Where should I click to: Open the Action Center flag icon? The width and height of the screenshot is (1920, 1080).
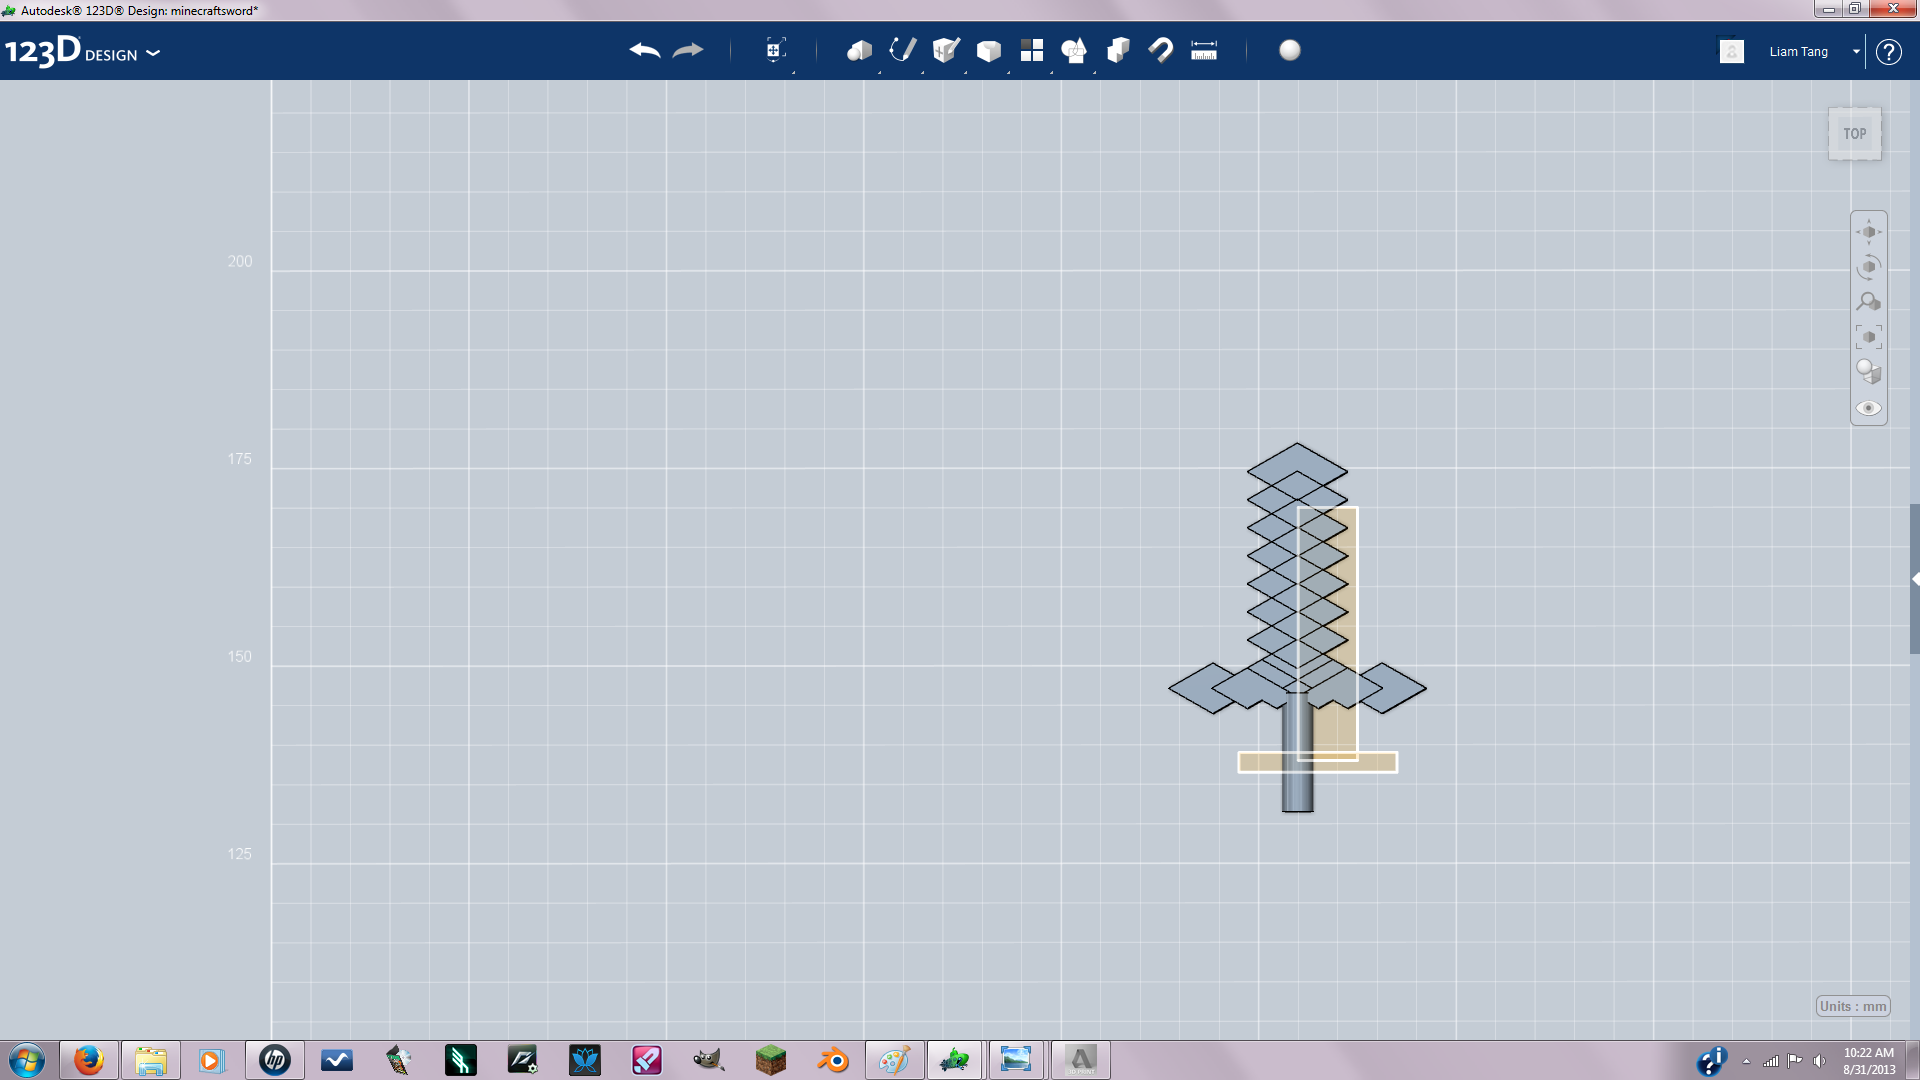[x=1795, y=1061]
